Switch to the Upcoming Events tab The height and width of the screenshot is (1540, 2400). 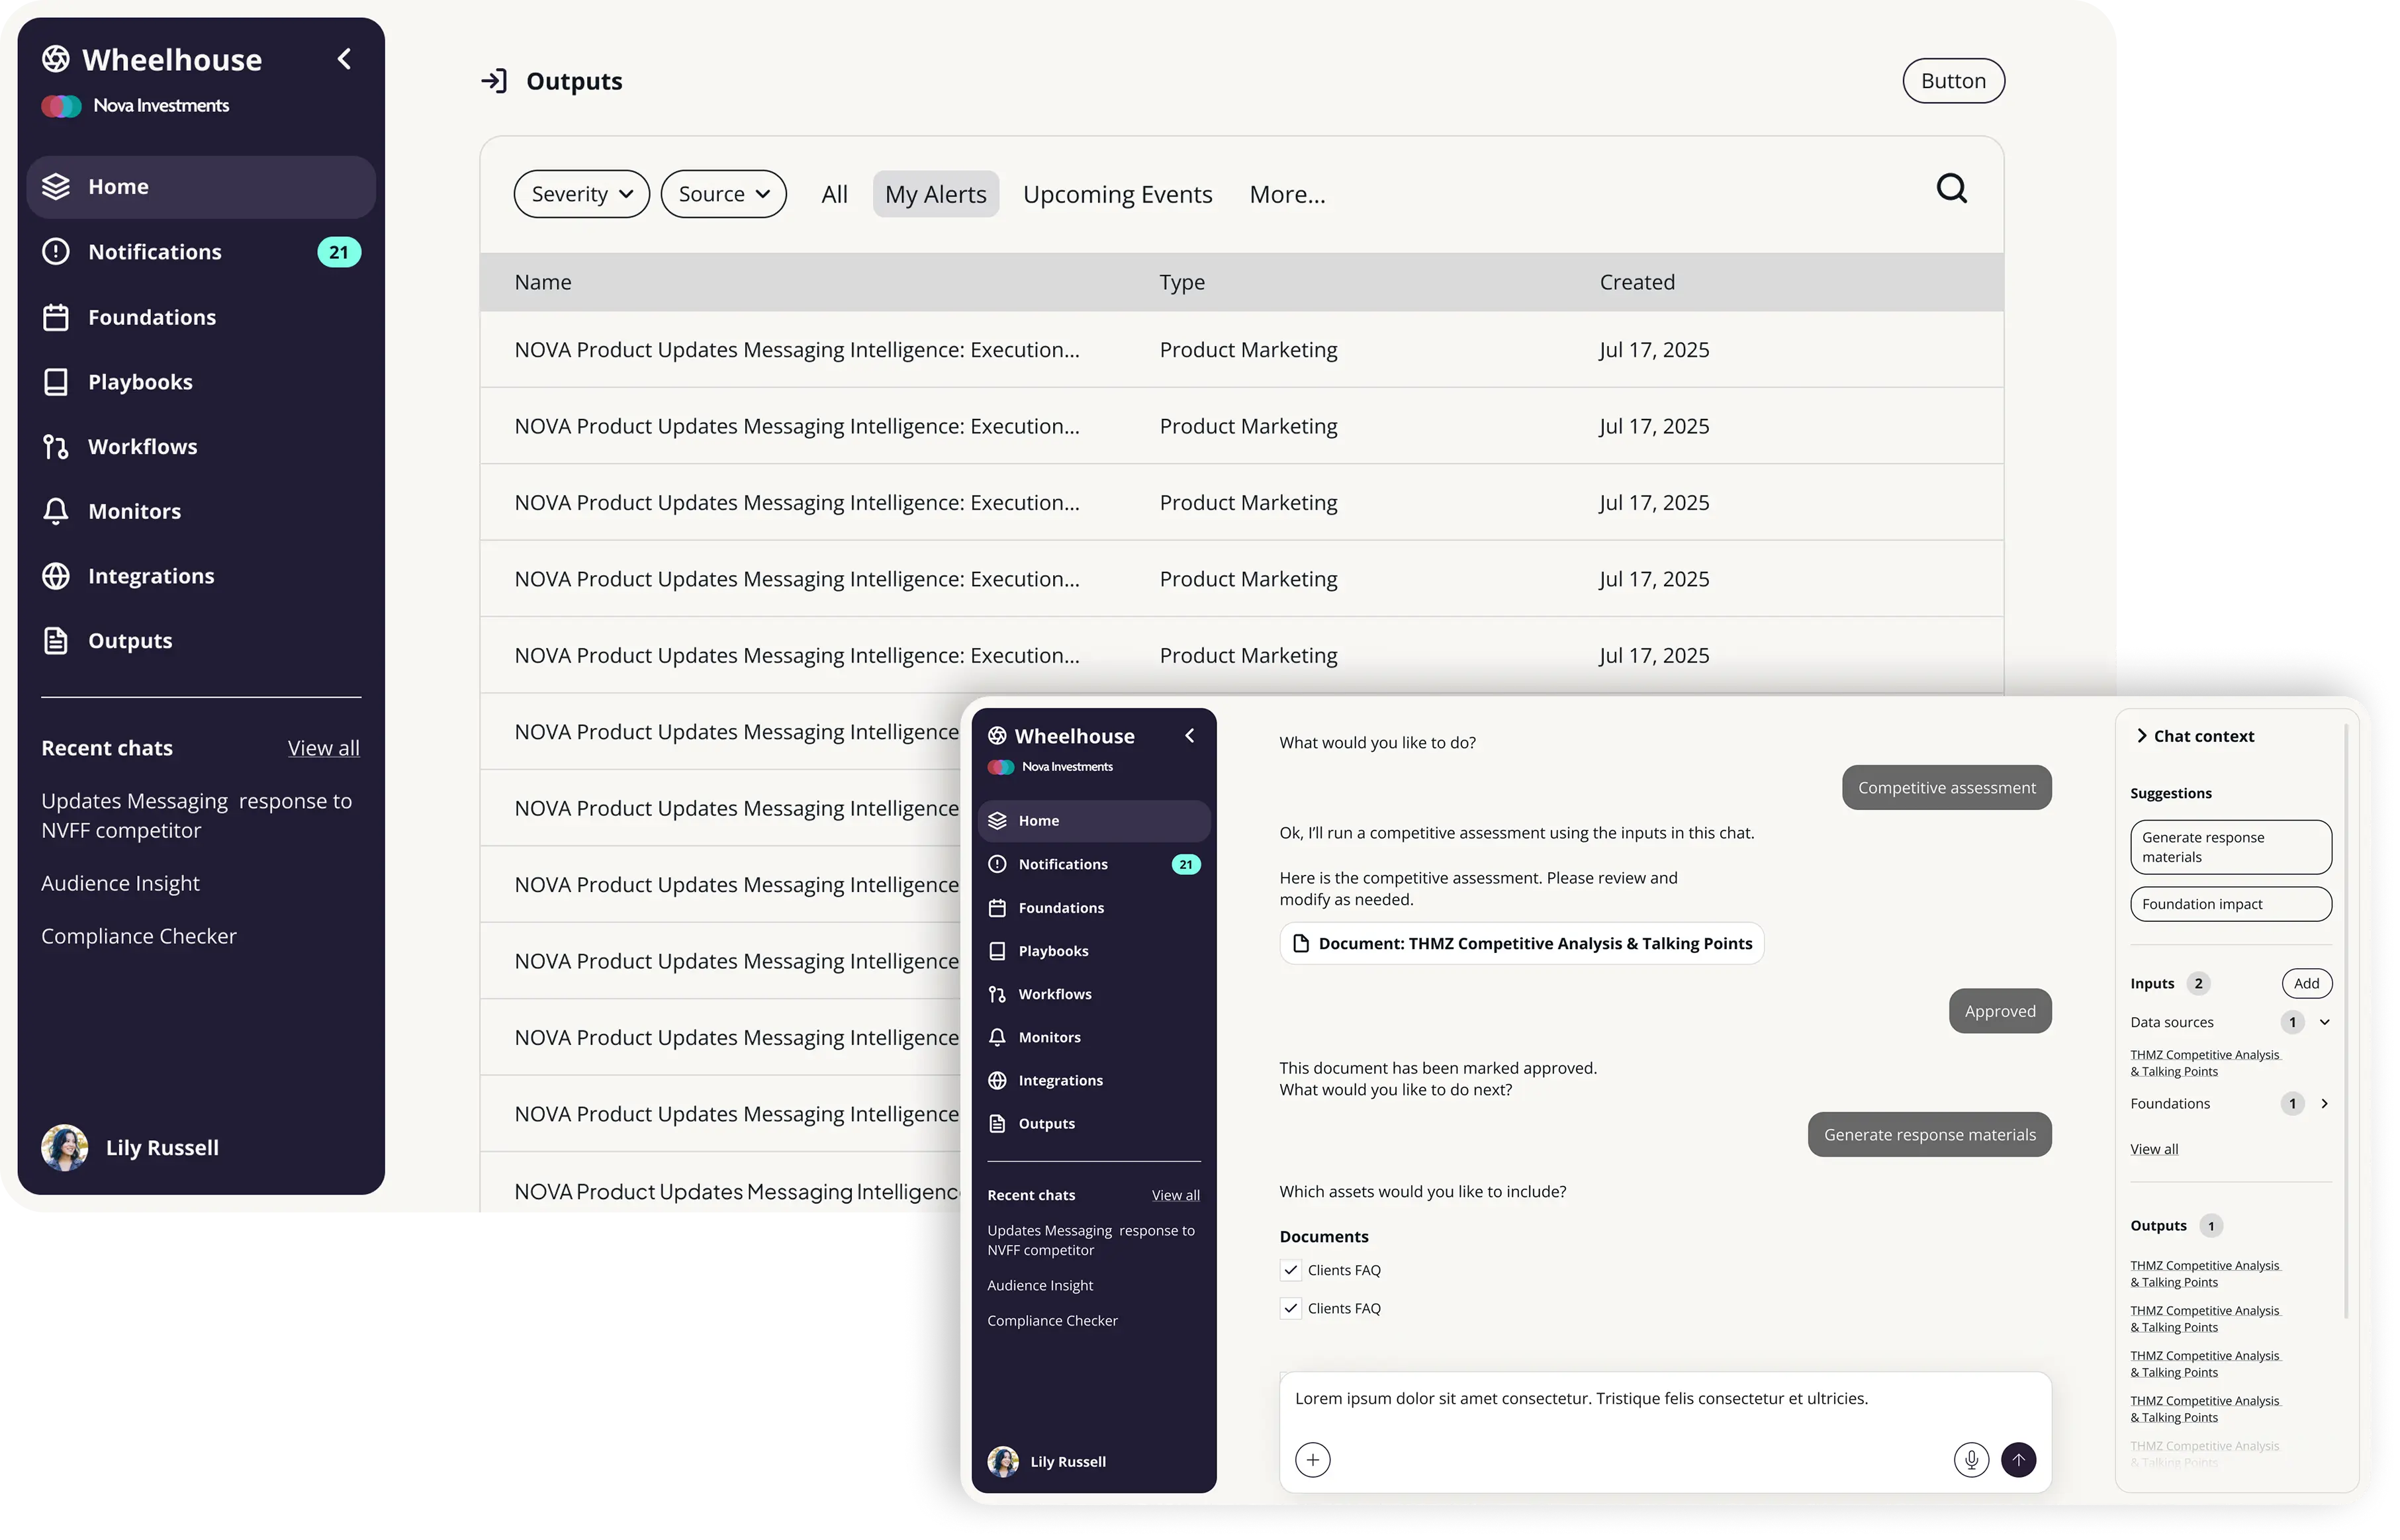click(1117, 194)
